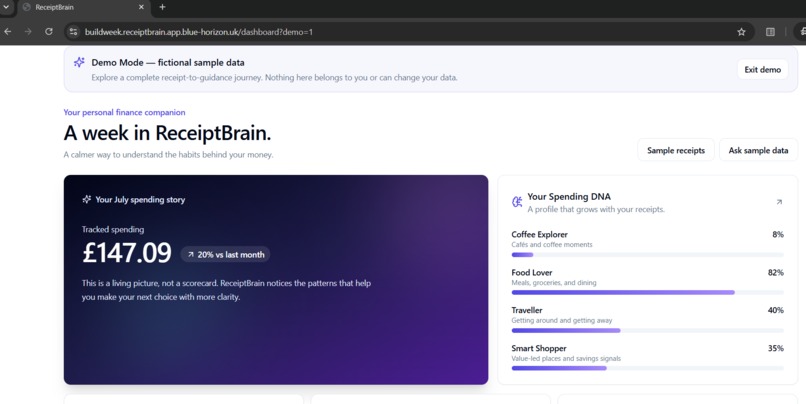Click the 82% value
The height and width of the screenshot is (404, 806).
click(x=776, y=272)
